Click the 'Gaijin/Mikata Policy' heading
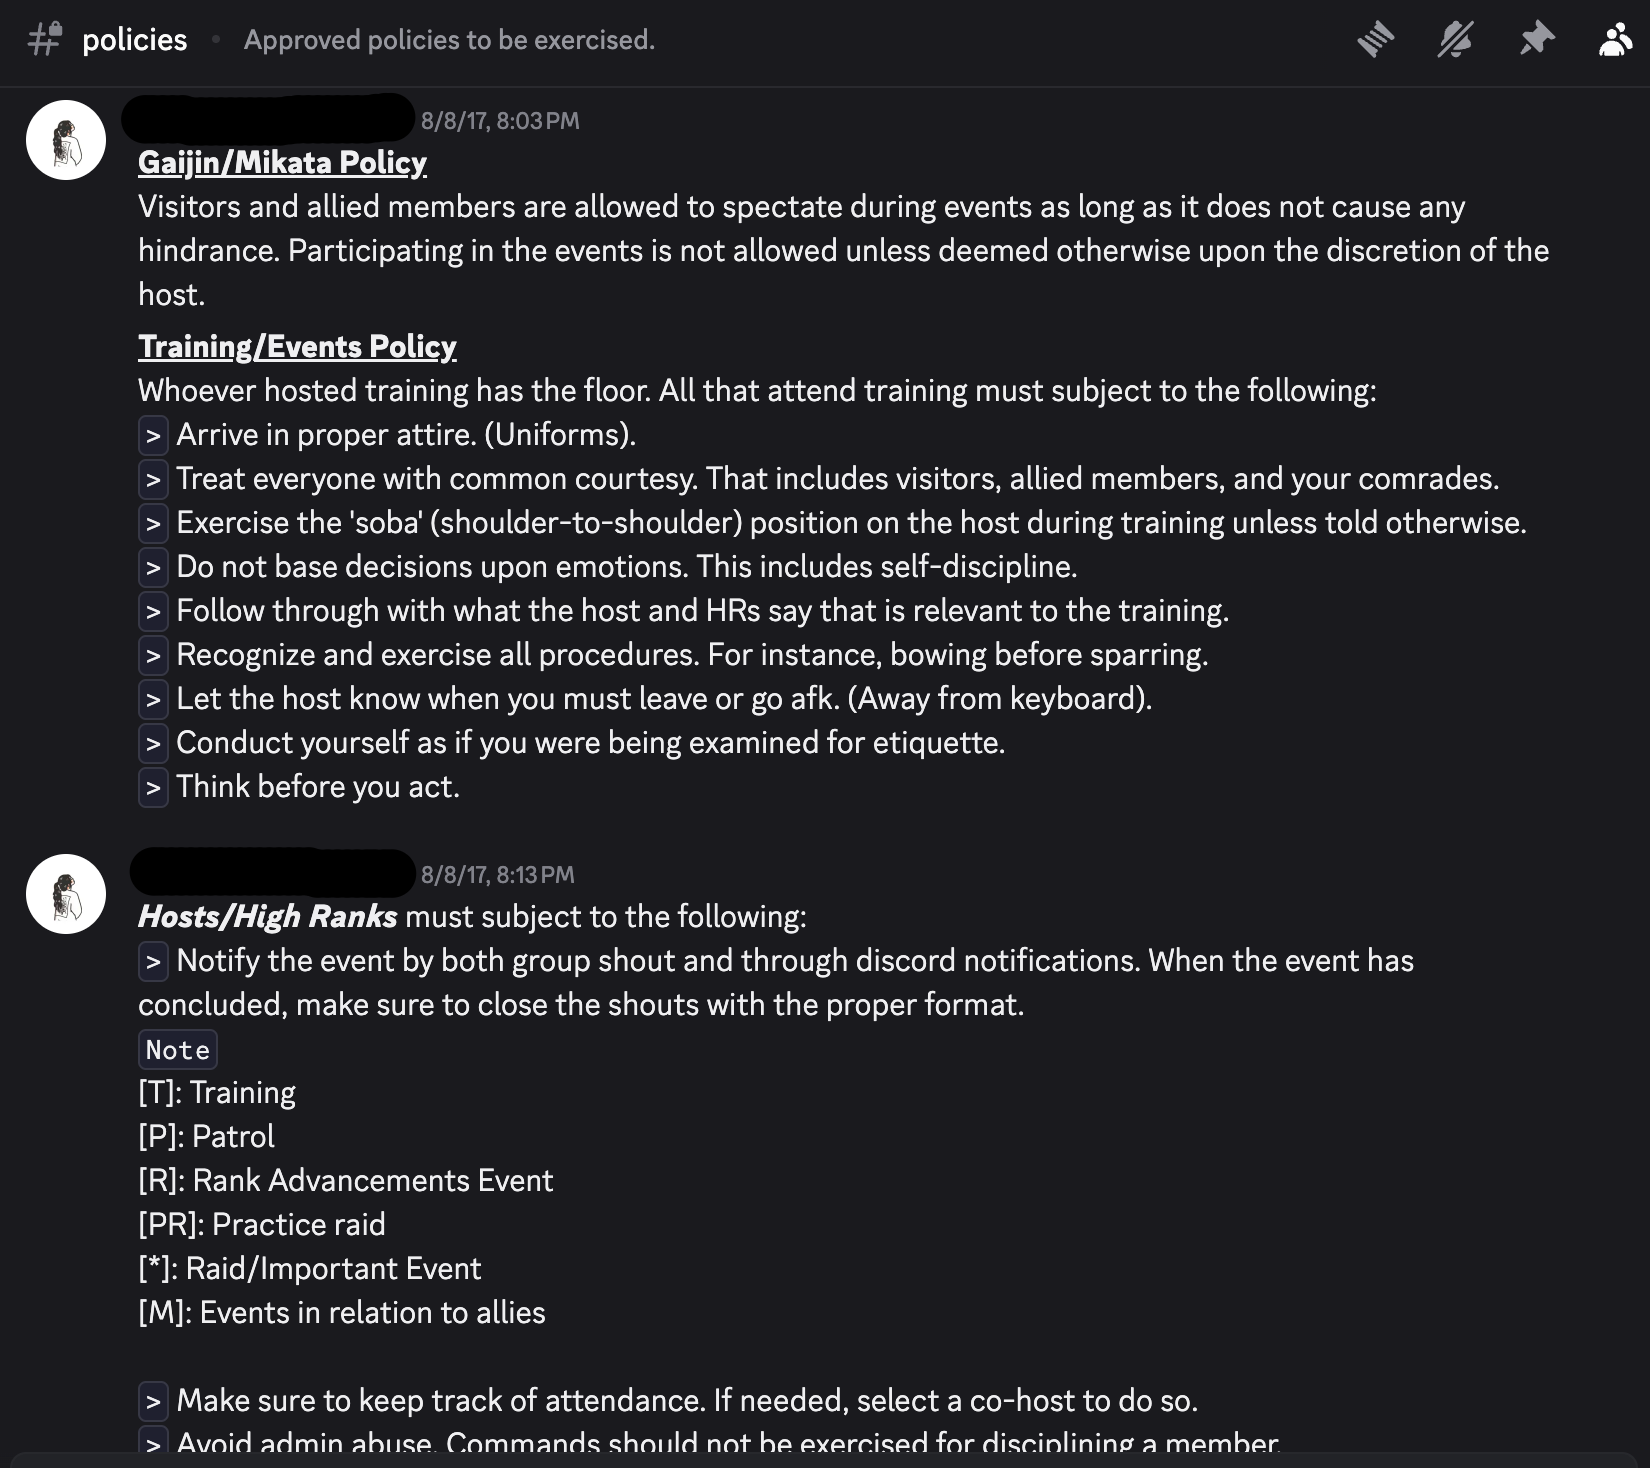This screenshot has height=1468, width=1650. coord(281,161)
